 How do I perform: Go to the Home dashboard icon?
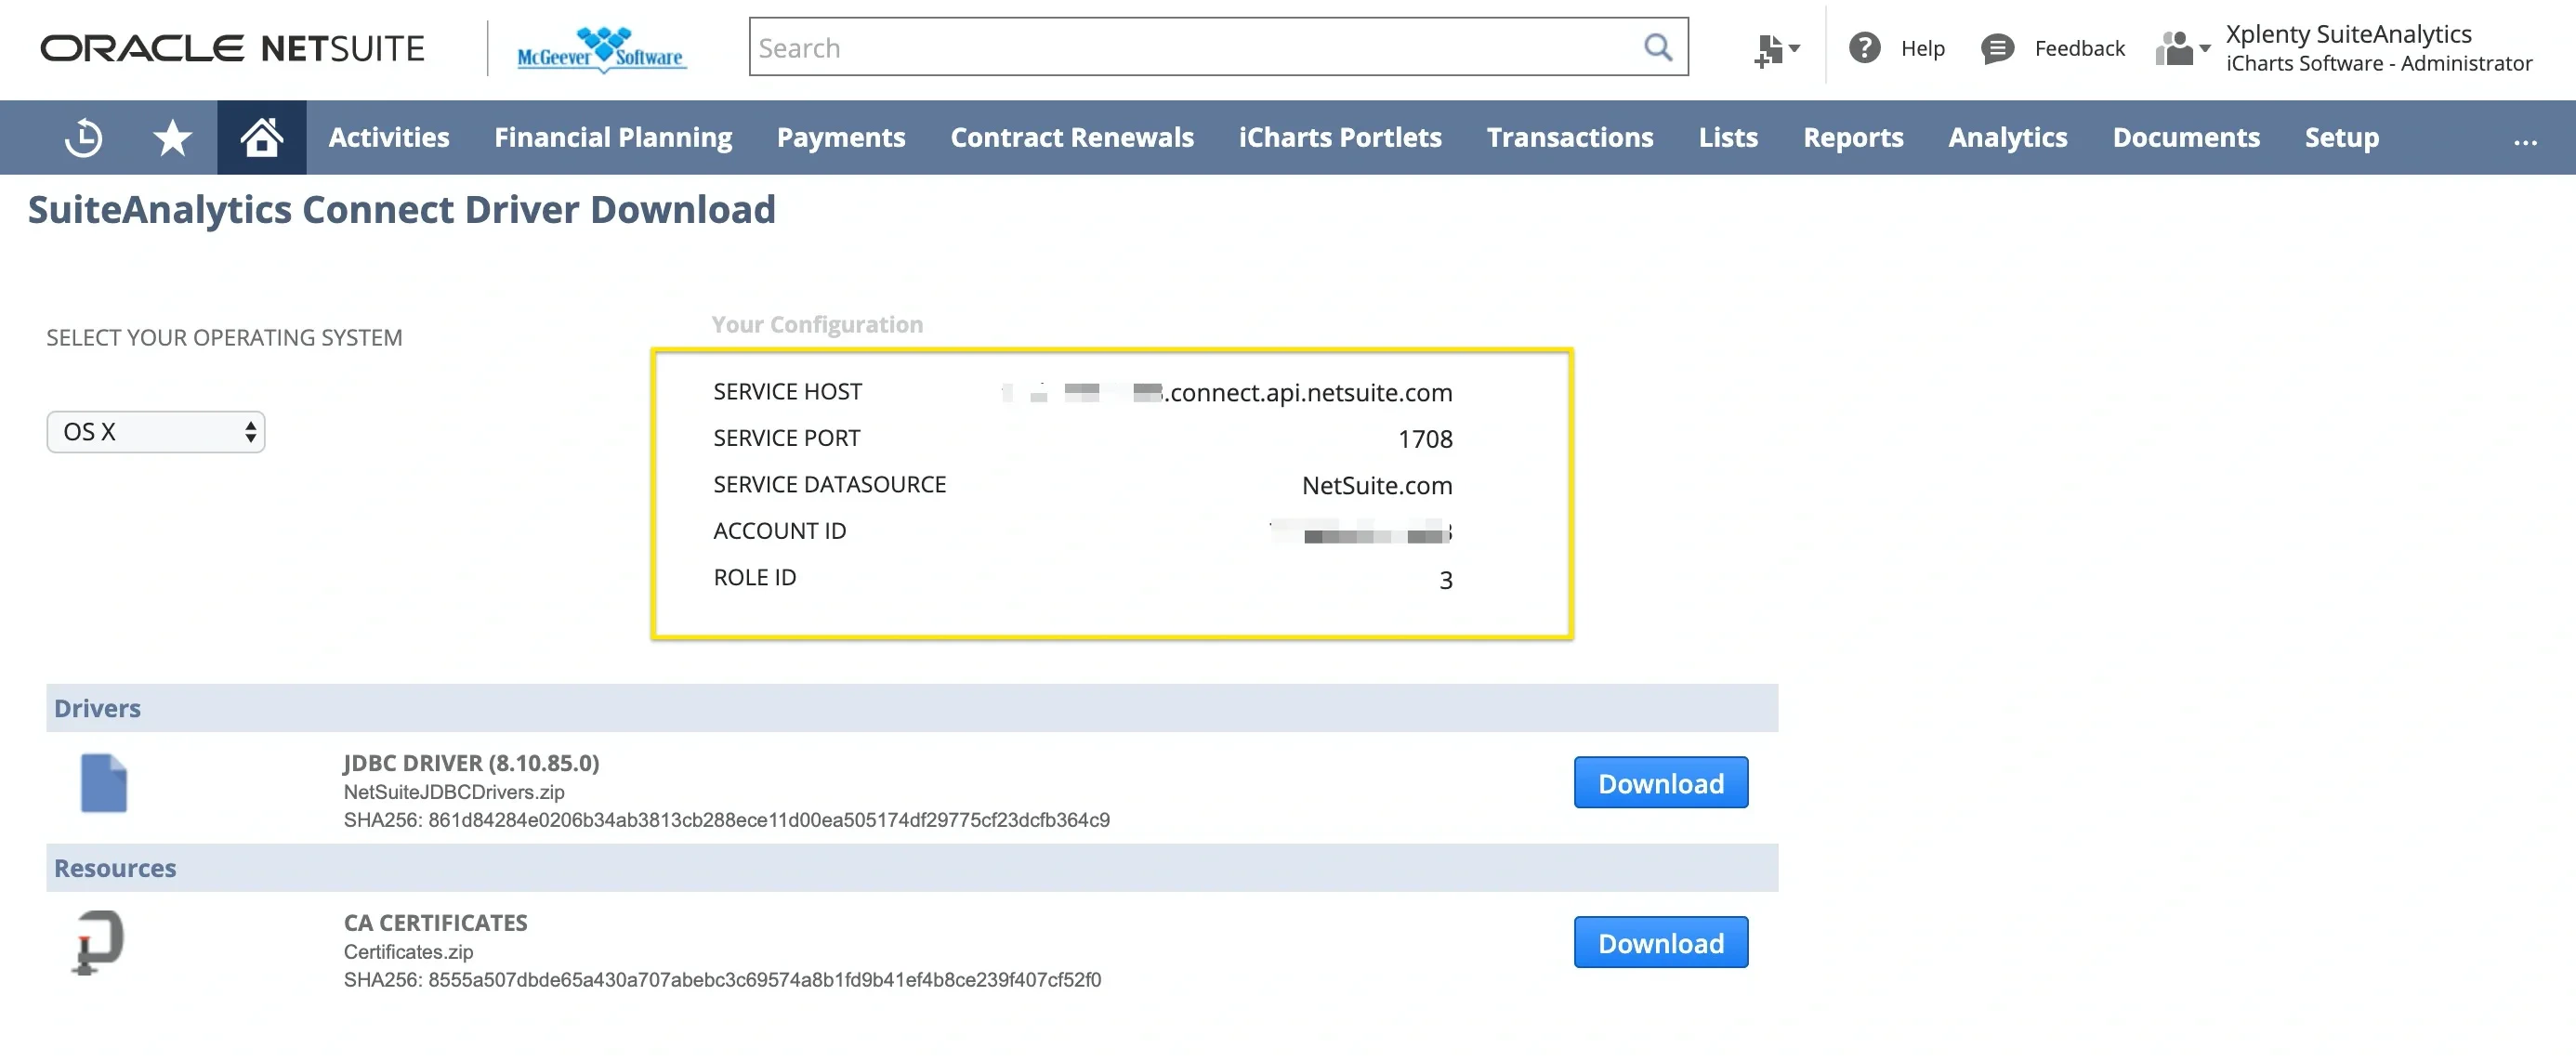pyautogui.click(x=261, y=137)
